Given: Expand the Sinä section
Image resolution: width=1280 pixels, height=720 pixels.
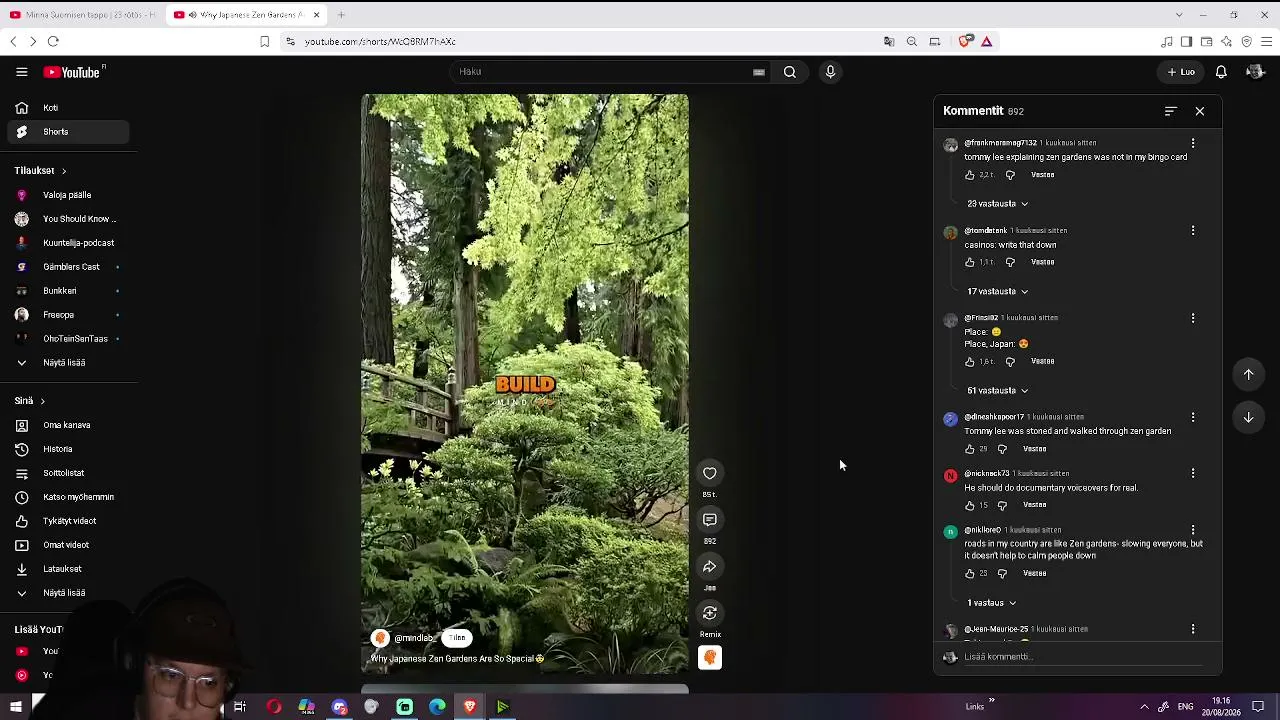Looking at the screenshot, I should point(29,401).
